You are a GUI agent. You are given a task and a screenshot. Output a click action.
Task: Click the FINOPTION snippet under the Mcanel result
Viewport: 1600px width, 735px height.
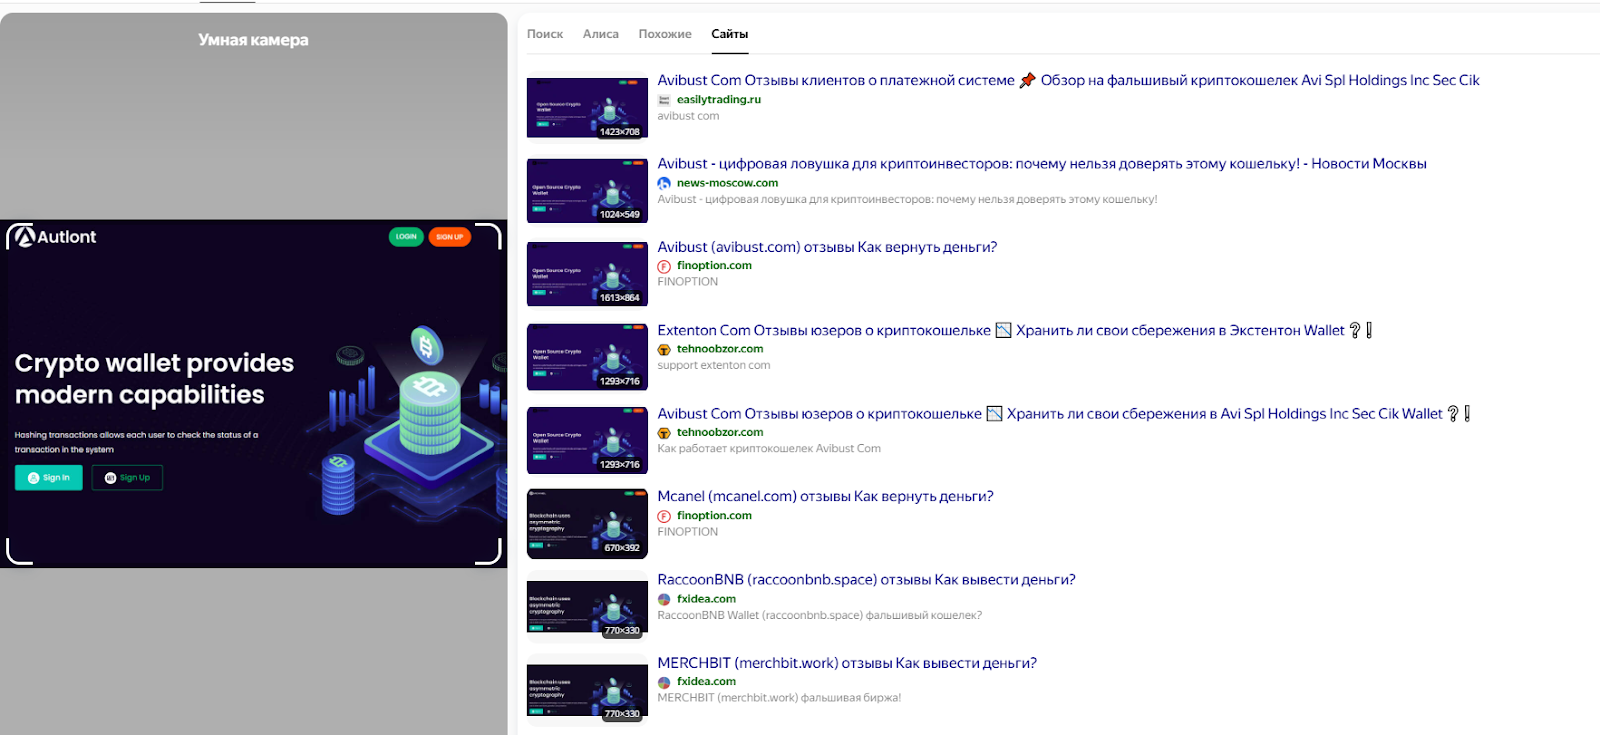pos(688,532)
